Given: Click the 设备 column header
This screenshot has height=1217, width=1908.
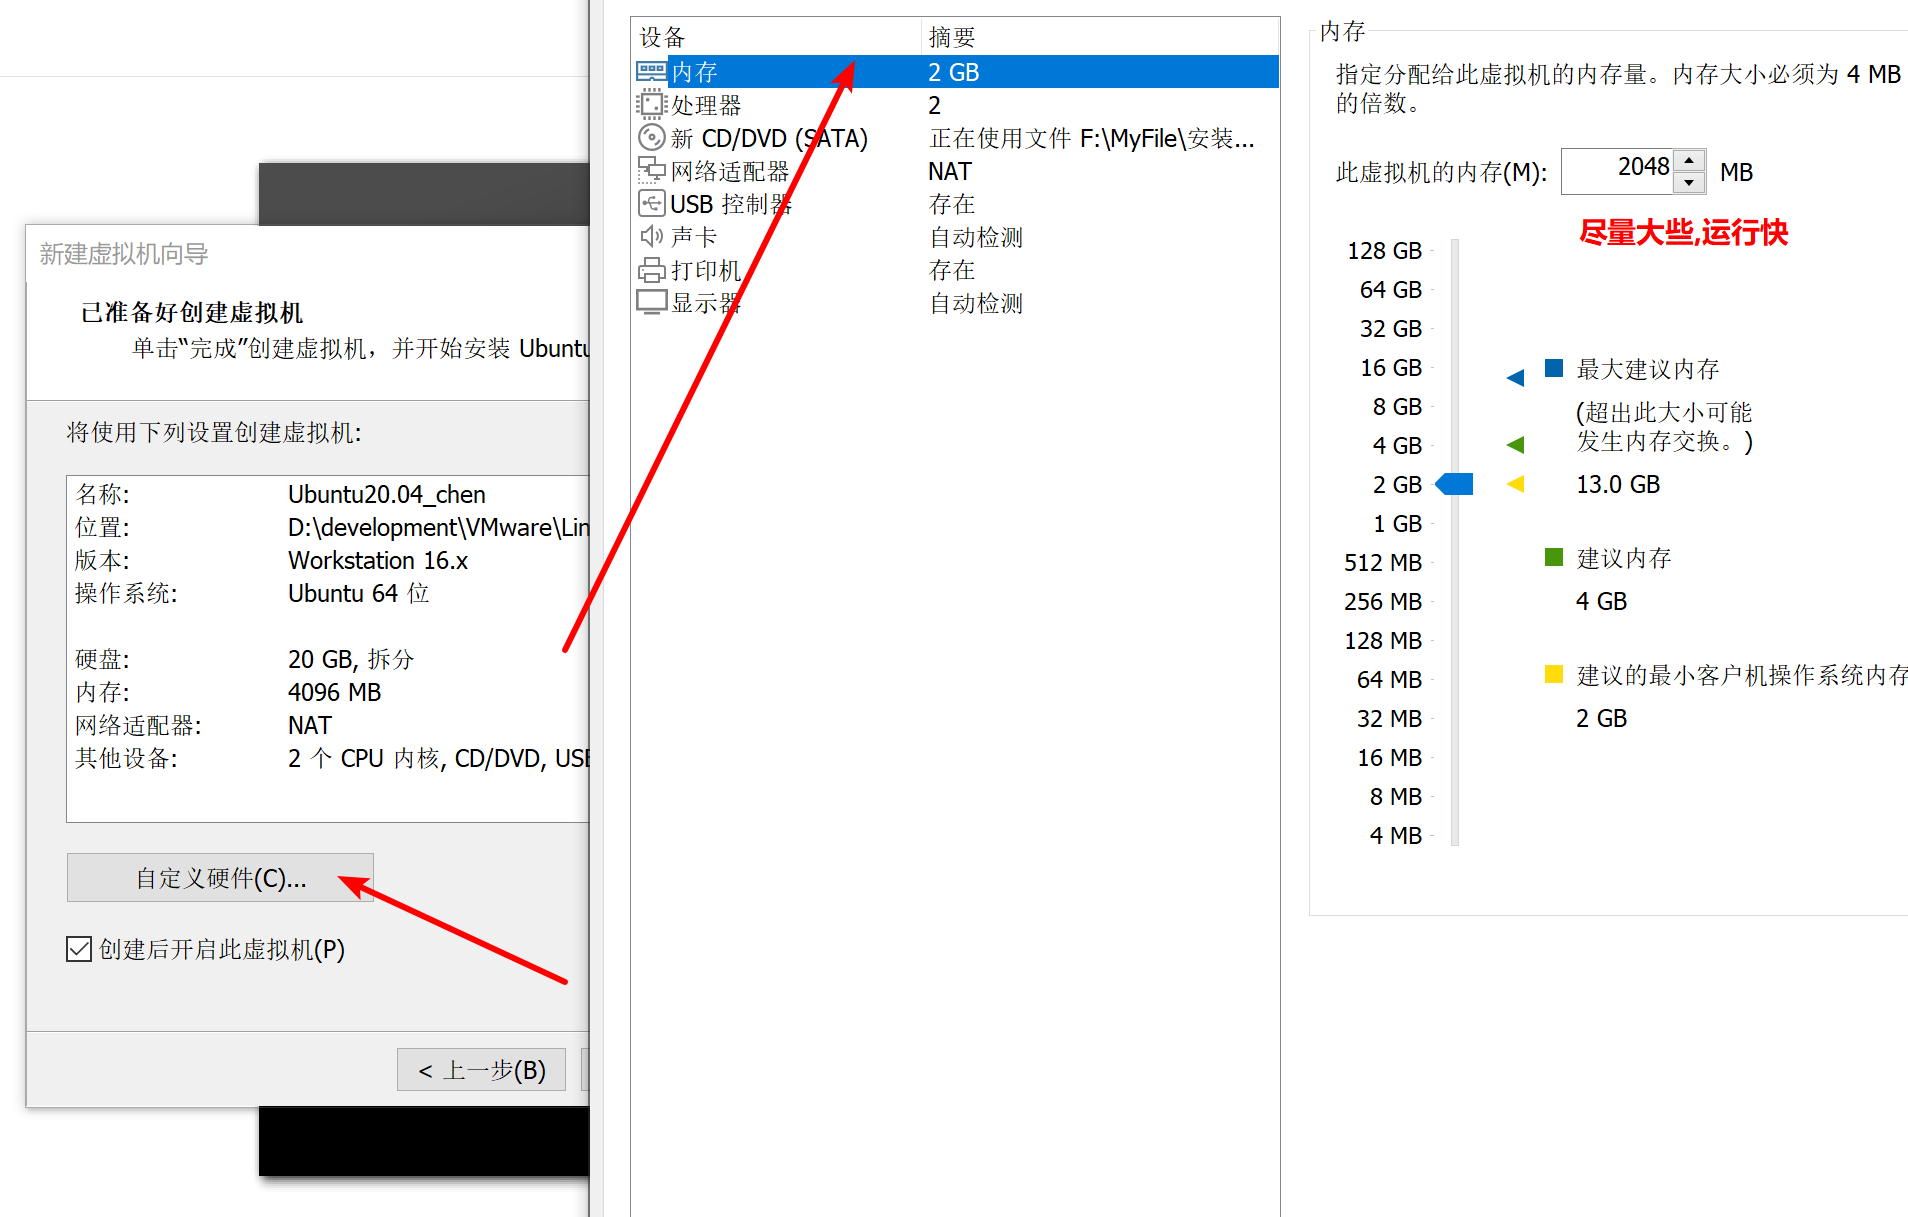Looking at the screenshot, I should 776,37.
